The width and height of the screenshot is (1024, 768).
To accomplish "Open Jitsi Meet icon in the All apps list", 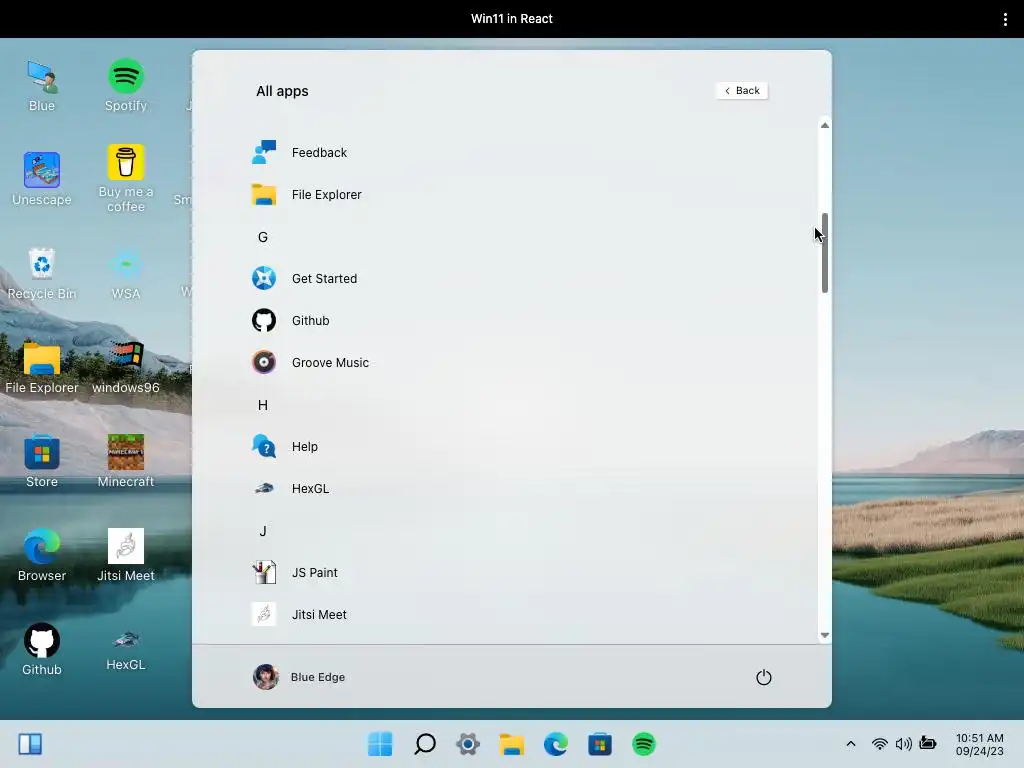I will click(x=264, y=615).
